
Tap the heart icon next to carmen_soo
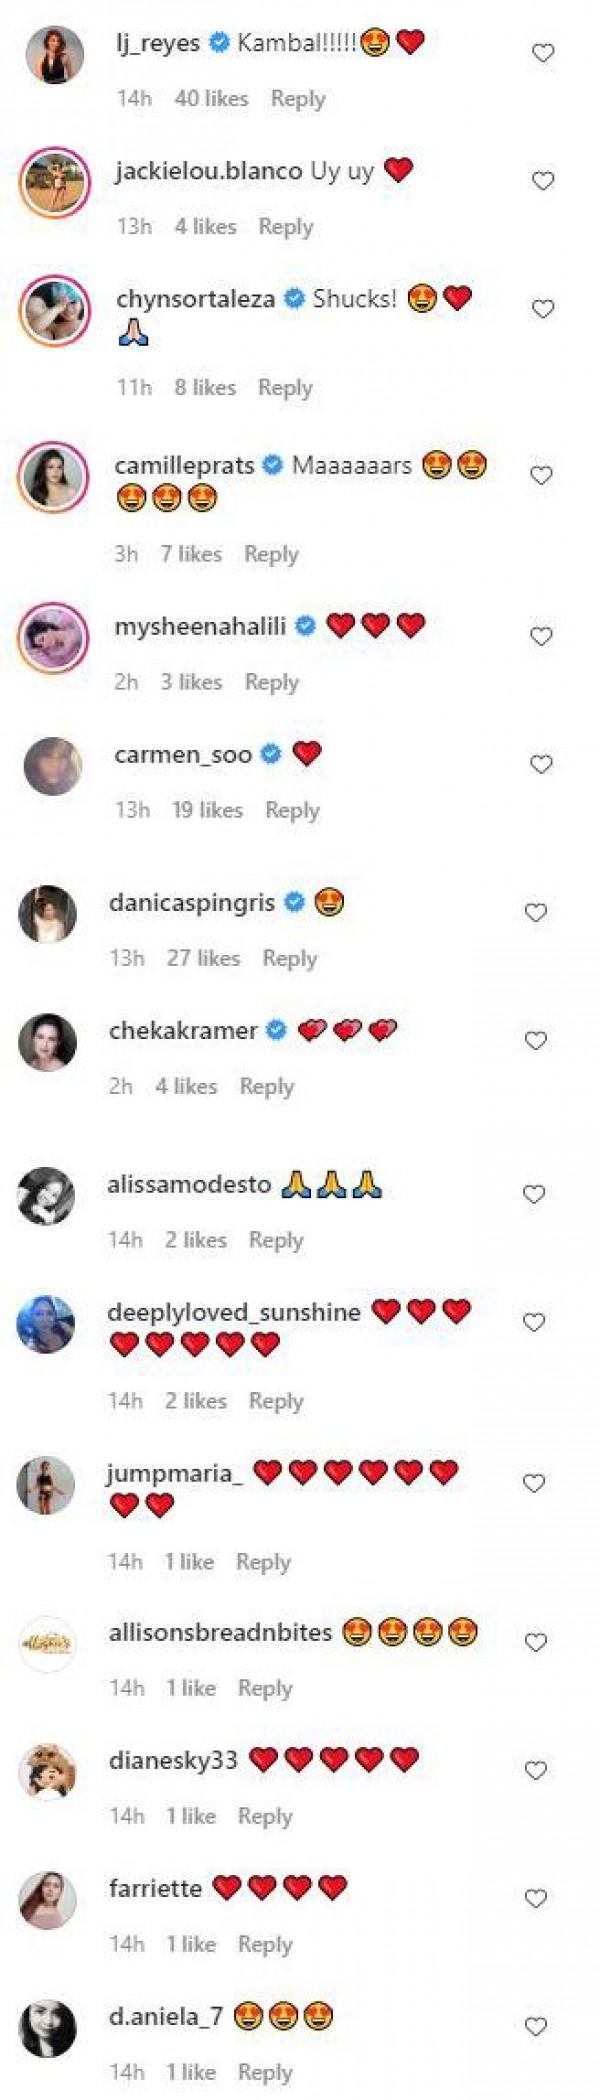pos(541,765)
